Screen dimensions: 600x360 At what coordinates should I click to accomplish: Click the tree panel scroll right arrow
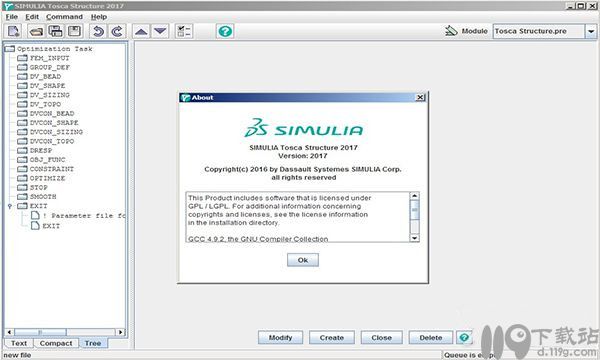(120, 332)
